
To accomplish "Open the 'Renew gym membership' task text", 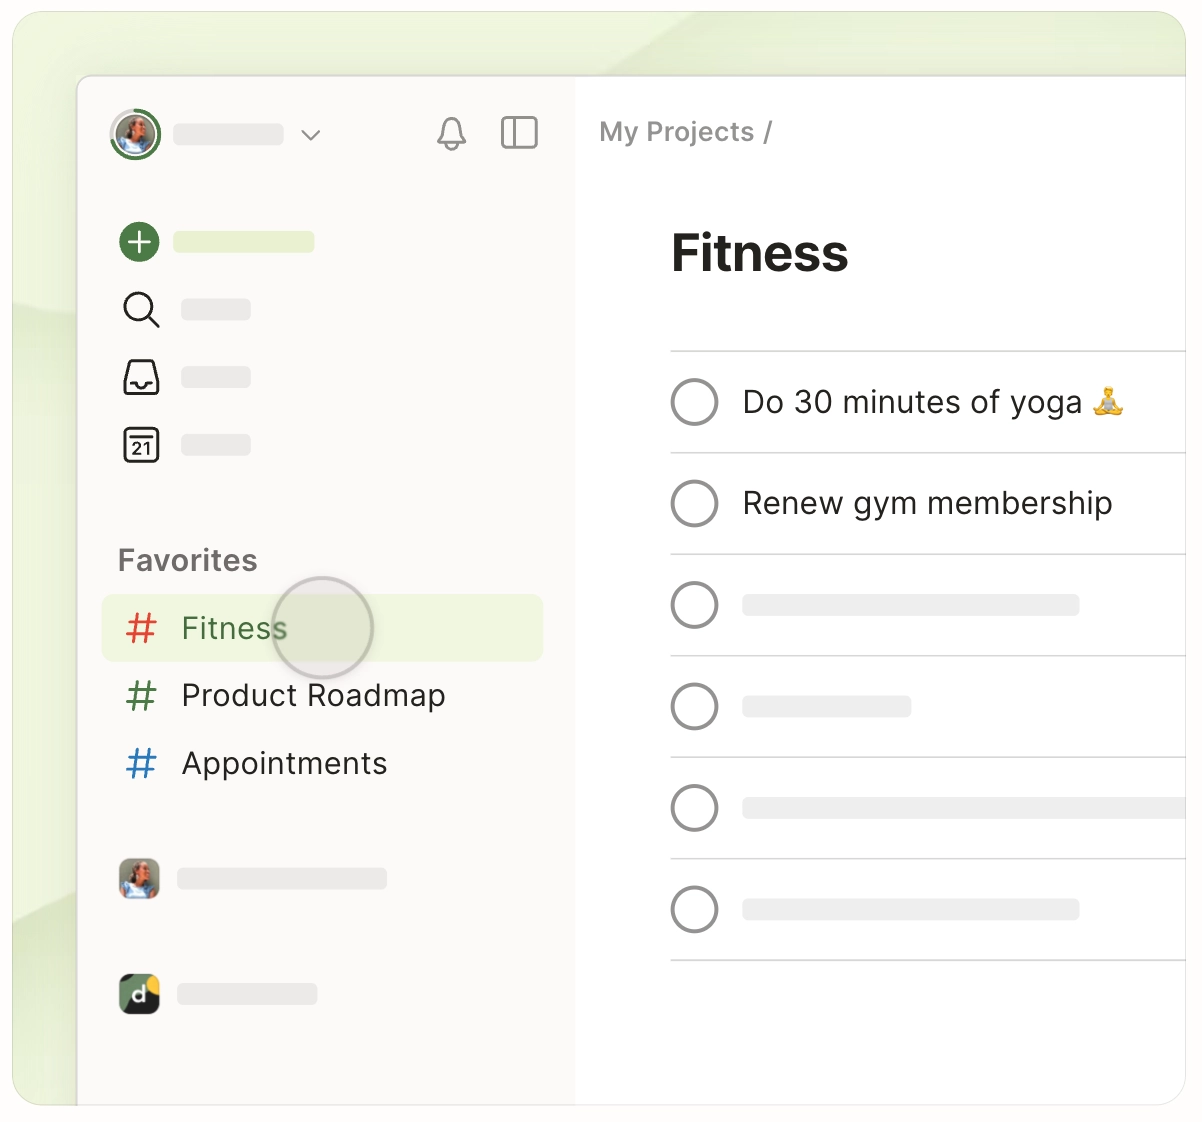I will click(x=927, y=503).
